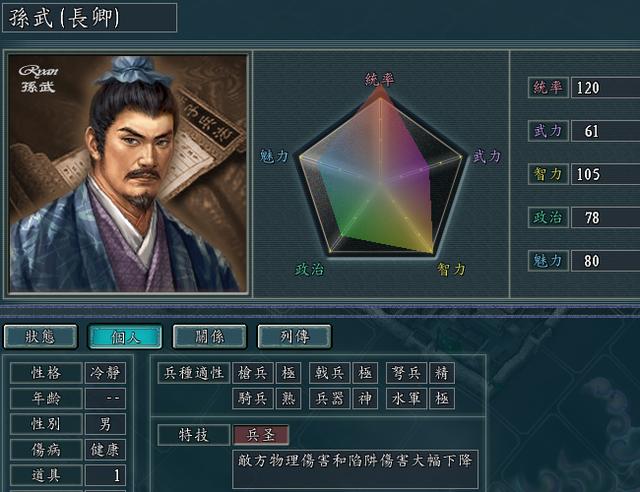Click the 弩兵 aptitude cell
640x492 pixels.
click(407, 373)
